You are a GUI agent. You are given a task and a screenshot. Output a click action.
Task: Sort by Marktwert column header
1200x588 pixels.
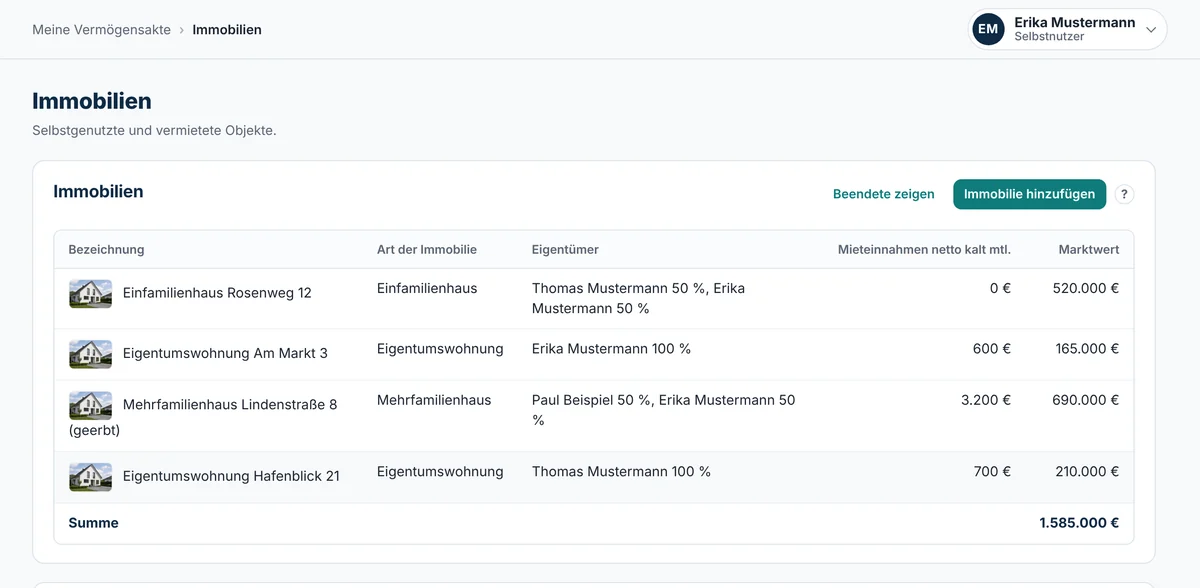click(x=1089, y=249)
